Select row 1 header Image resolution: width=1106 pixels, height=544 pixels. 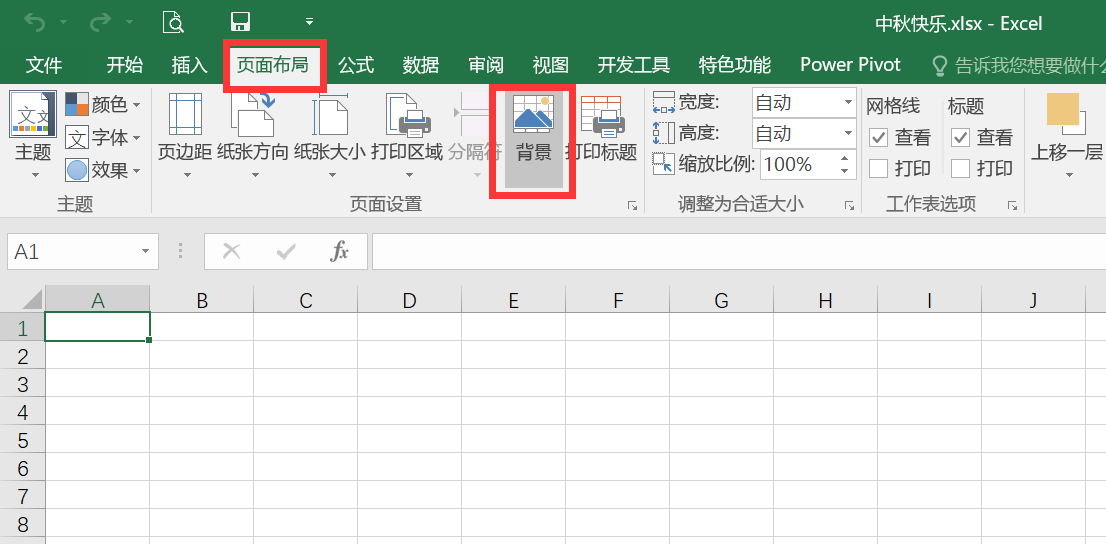[x=23, y=328]
